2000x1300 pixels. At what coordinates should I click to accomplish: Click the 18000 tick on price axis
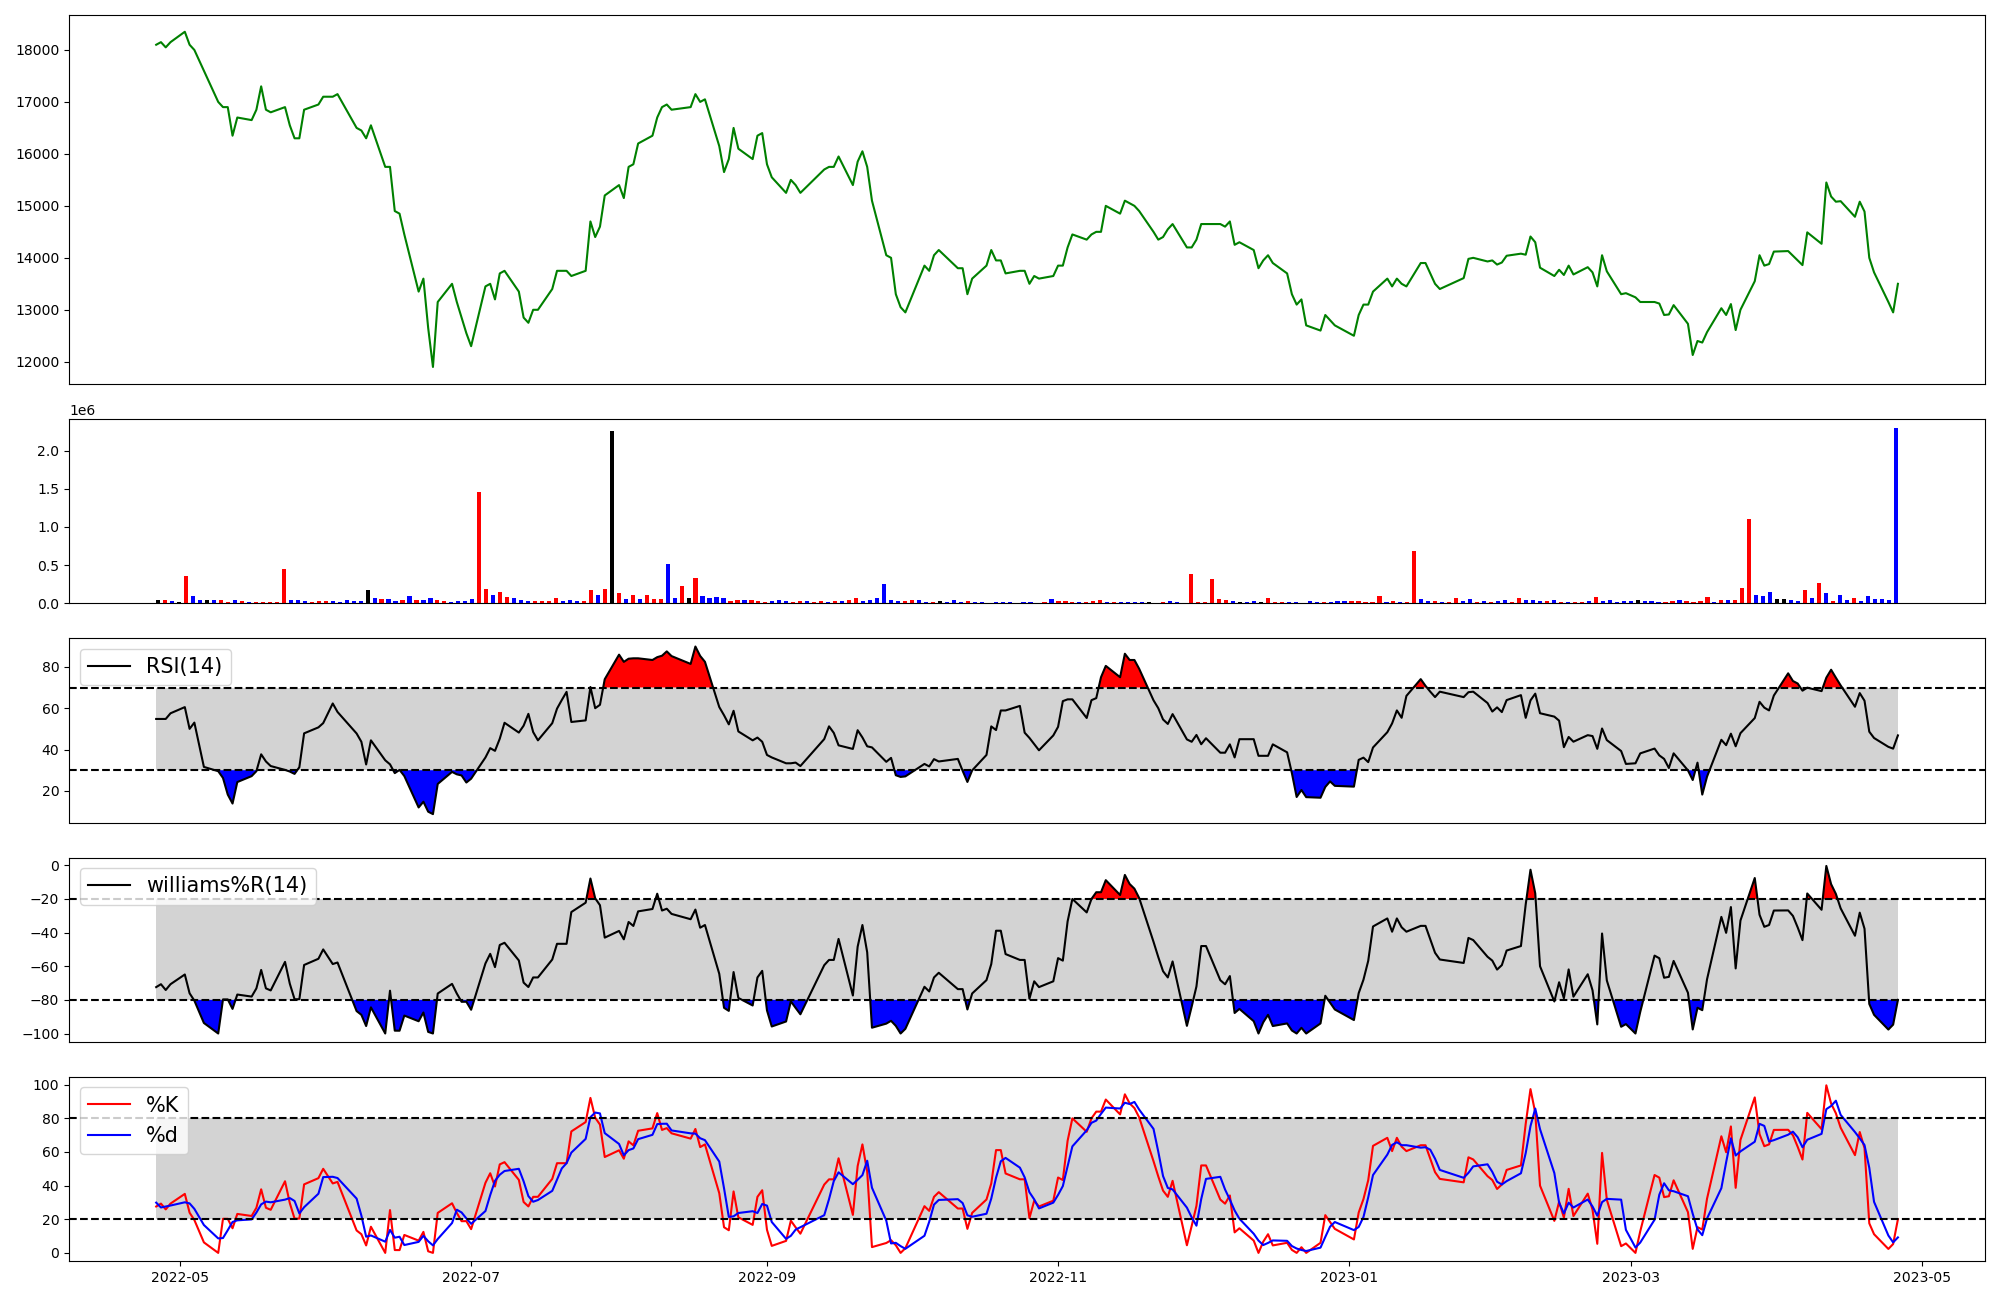pos(38,50)
